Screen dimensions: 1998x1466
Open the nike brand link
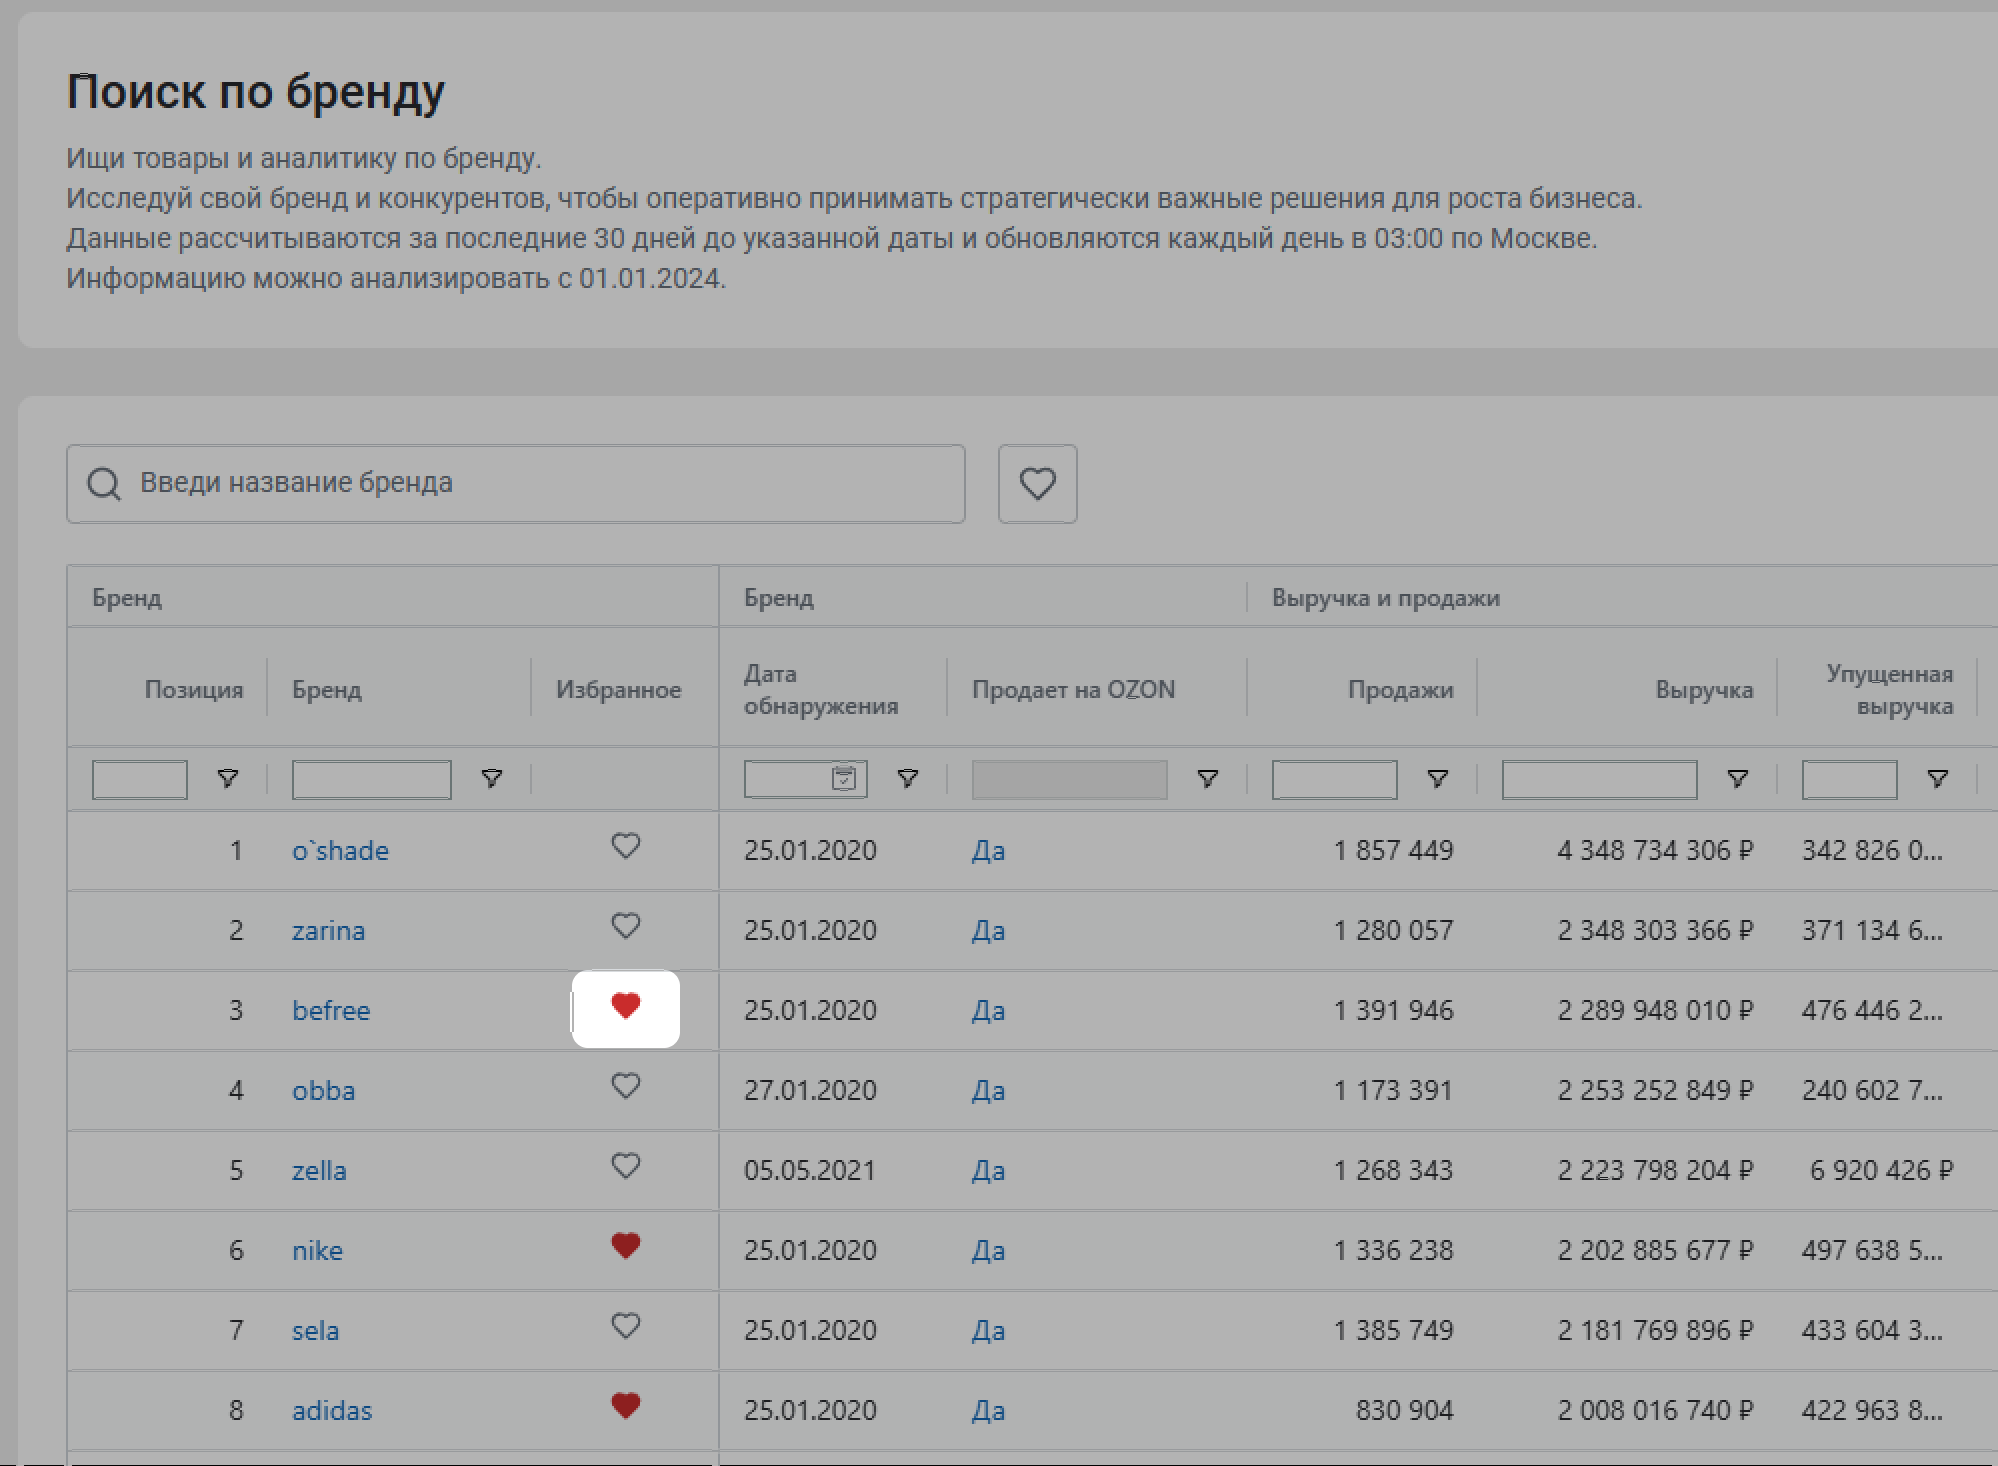[317, 1251]
